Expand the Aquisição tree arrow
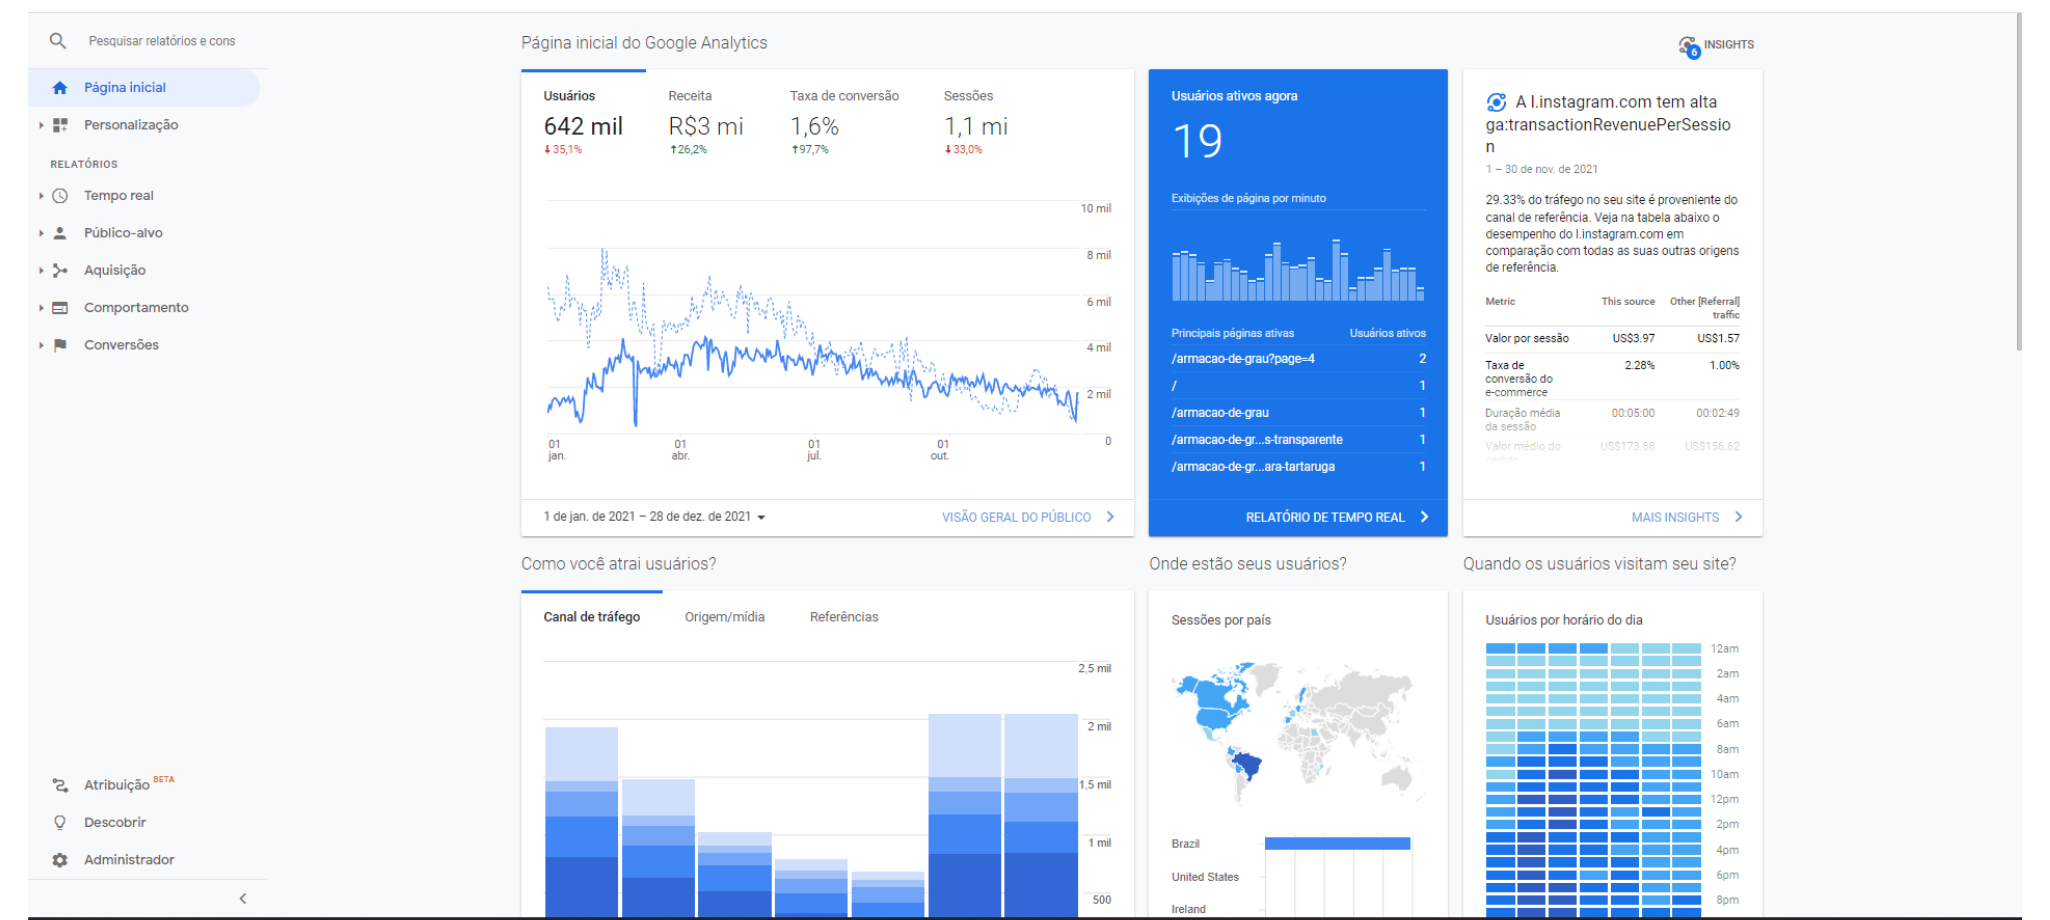 [x=41, y=270]
